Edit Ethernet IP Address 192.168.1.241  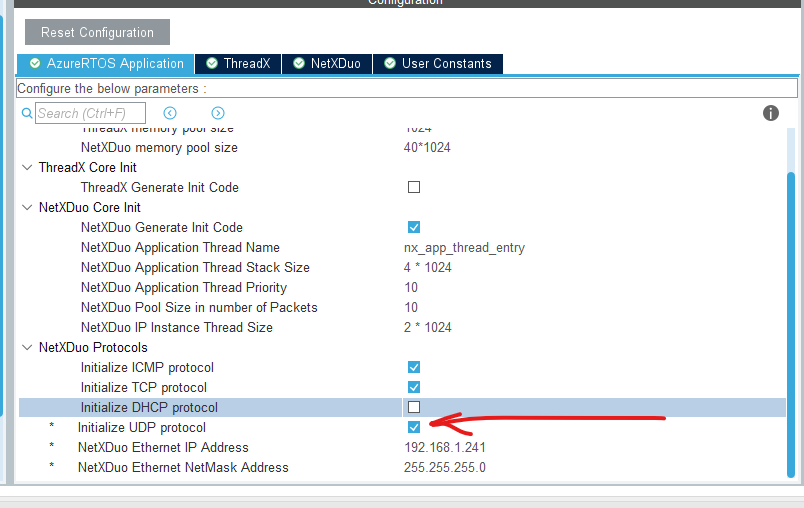(445, 448)
